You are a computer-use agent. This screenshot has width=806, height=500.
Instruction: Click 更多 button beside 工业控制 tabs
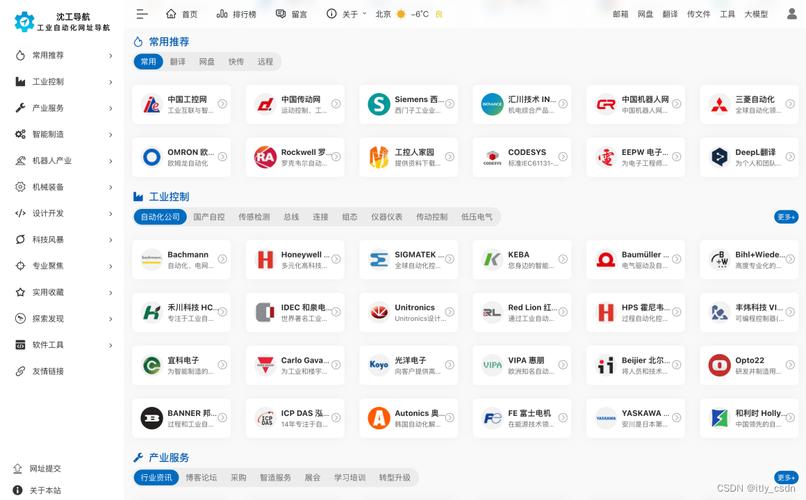tap(786, 217)
